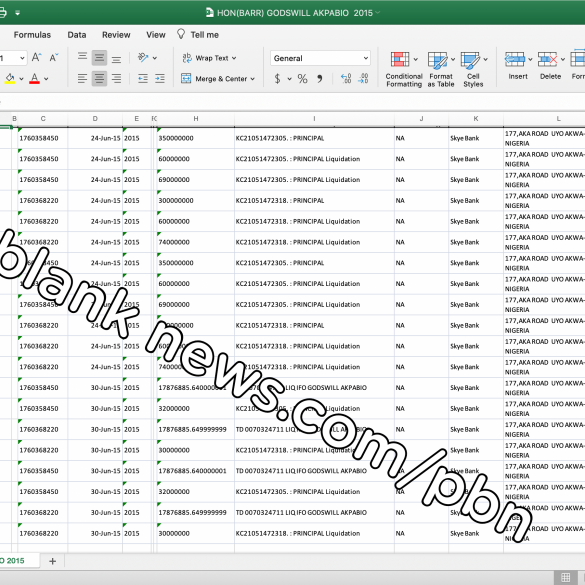Apply the red font color
This screenshot has width=585, height=585.
pos(35,79)
